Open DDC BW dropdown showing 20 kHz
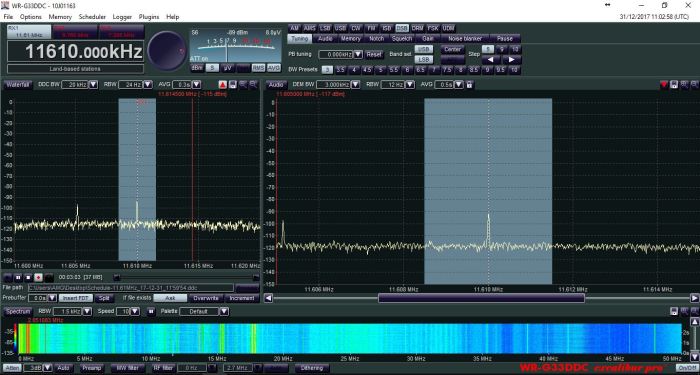Image resolution: width=700 pixels, height=375 pixels. tap(93, 85)
